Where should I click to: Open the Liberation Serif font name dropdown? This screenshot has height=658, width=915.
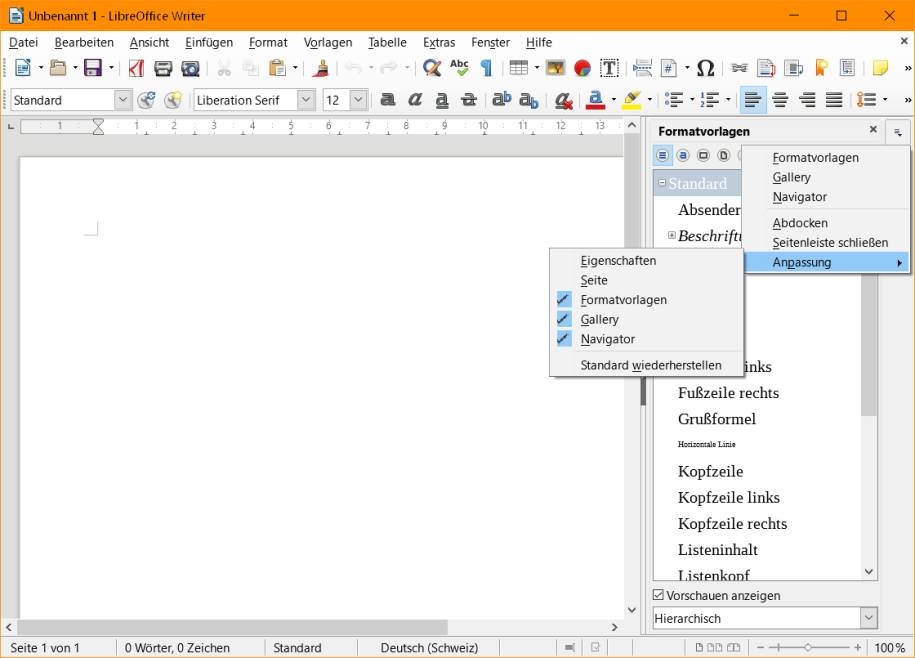click(x=307, y=99)
